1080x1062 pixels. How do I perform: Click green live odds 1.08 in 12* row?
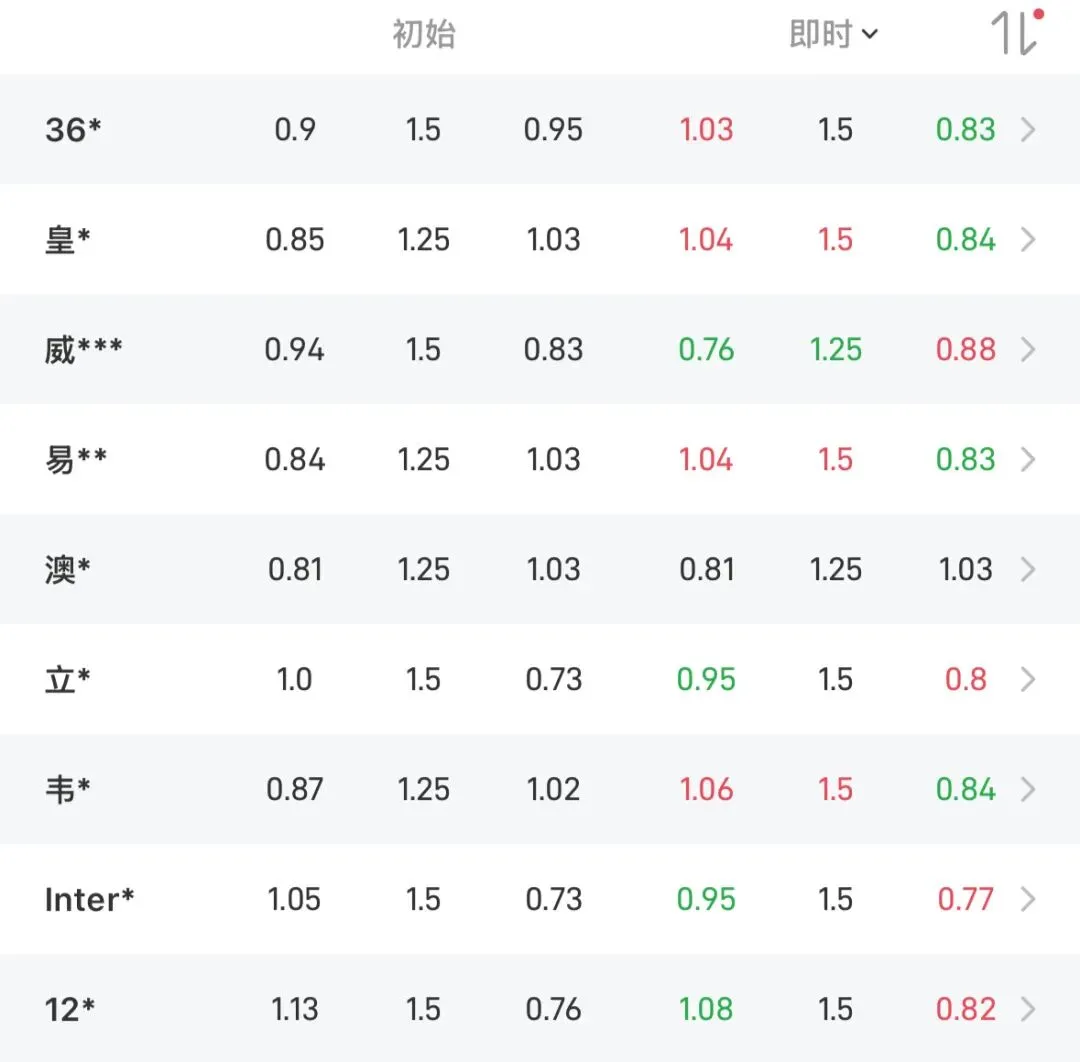pyautogui.click(x=706, y=1009)
